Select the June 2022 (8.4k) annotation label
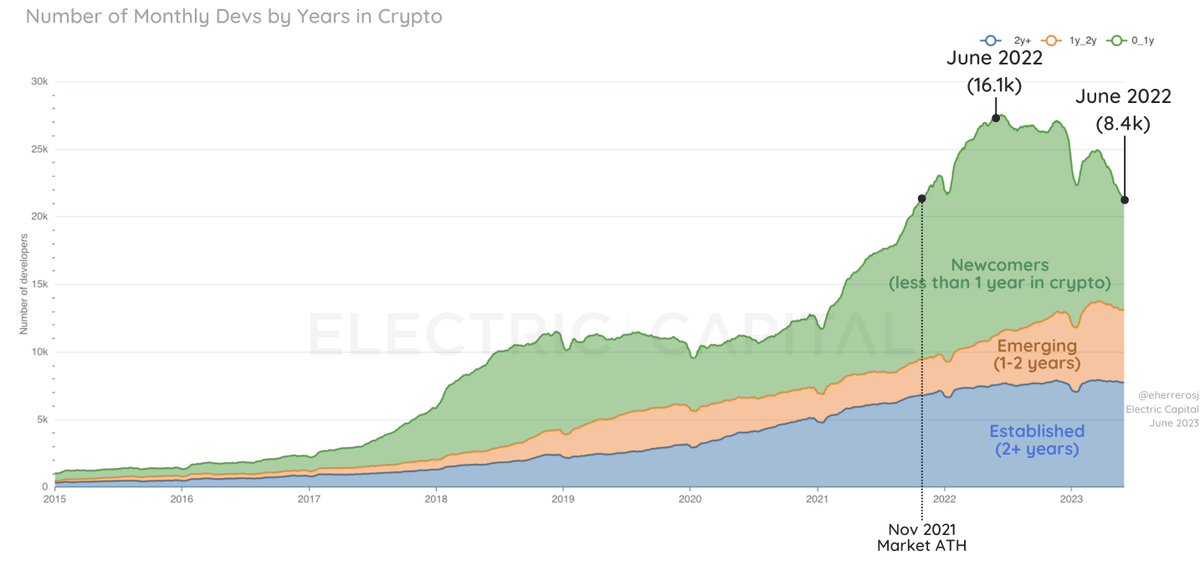1200x561 pixels. (1124, 110)
